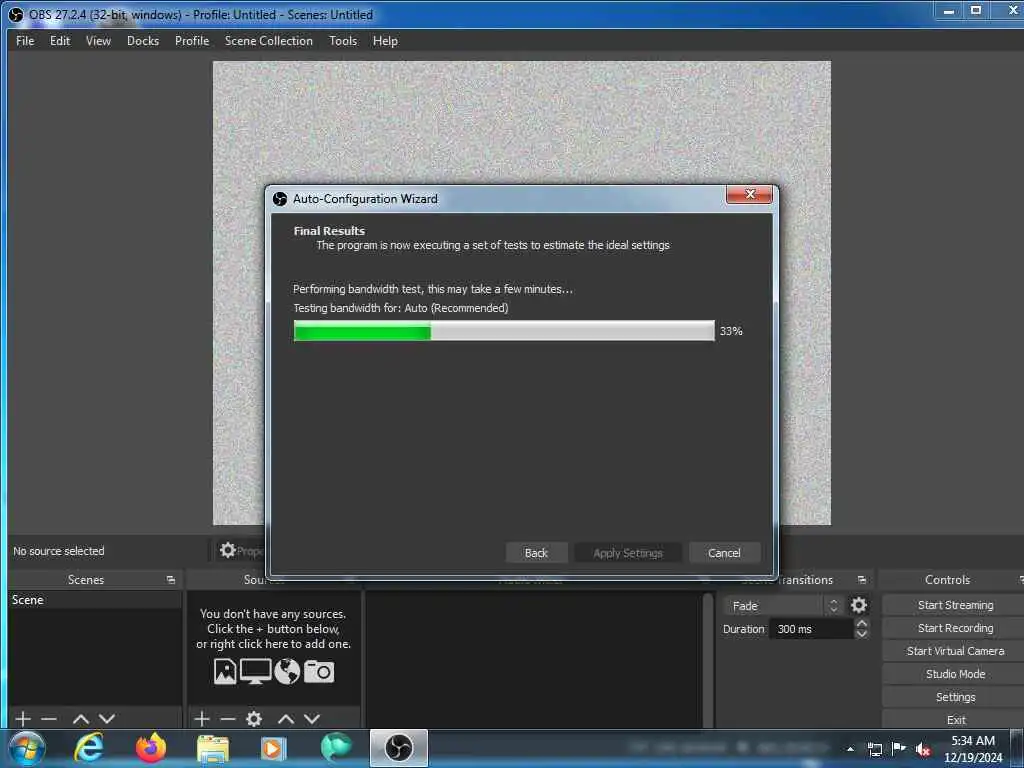Show hidden tray icons arrow
This screenshot has height=768, width=1024.
pos(850,749)
